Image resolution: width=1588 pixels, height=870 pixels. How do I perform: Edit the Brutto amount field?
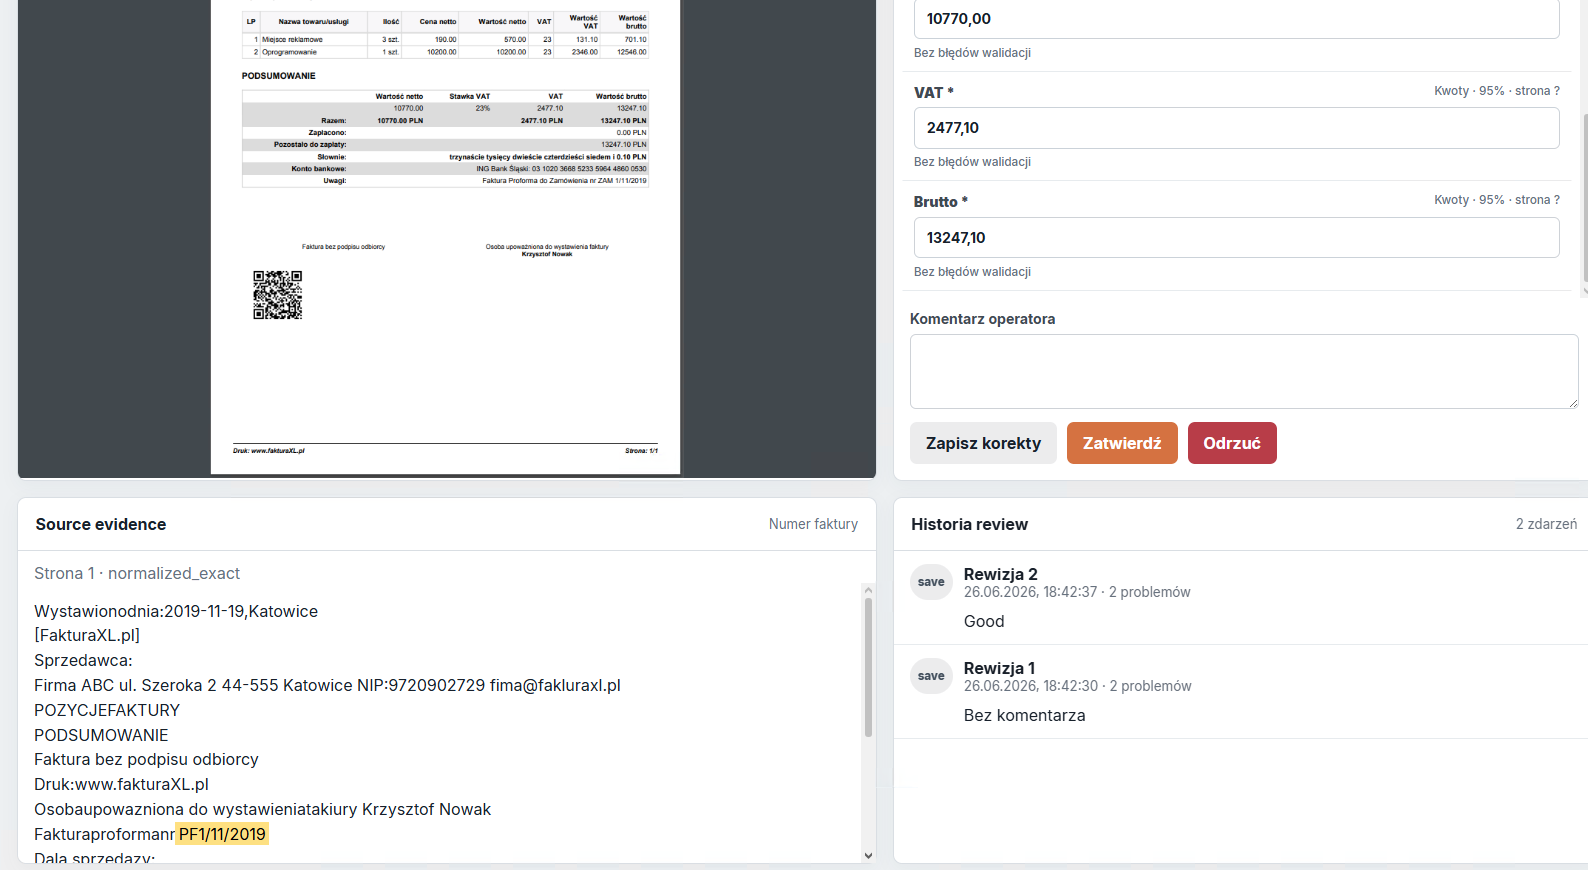pos(1236,238)
